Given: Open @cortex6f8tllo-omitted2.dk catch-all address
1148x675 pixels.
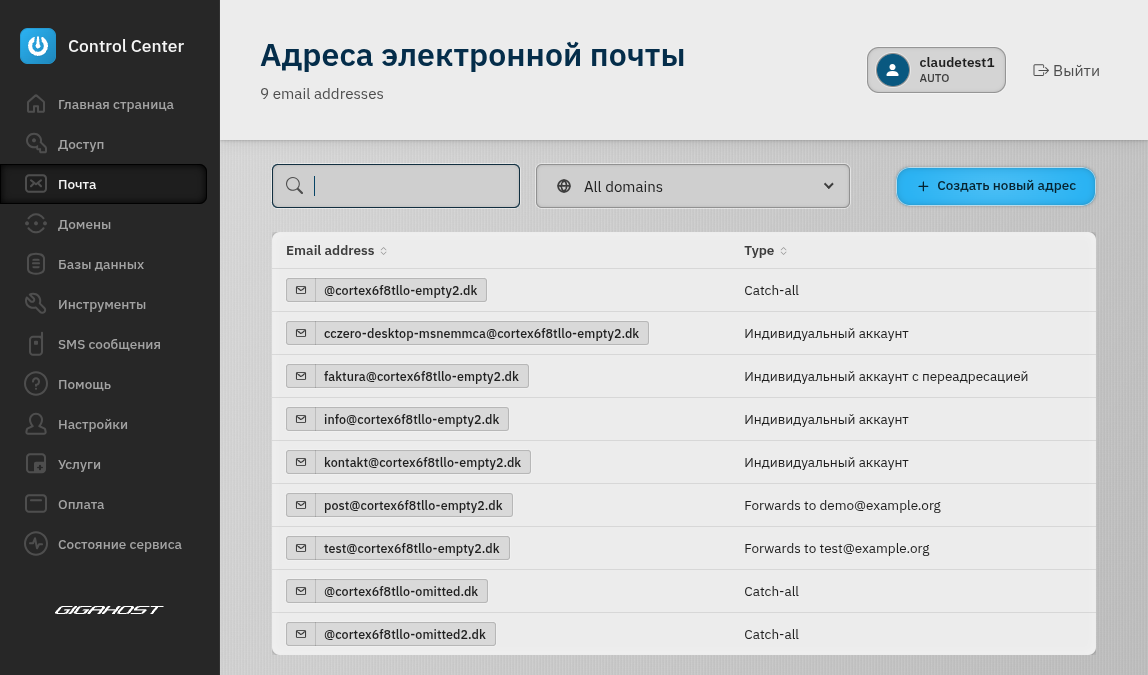Looking at the screenshot, I should point(391,634).
